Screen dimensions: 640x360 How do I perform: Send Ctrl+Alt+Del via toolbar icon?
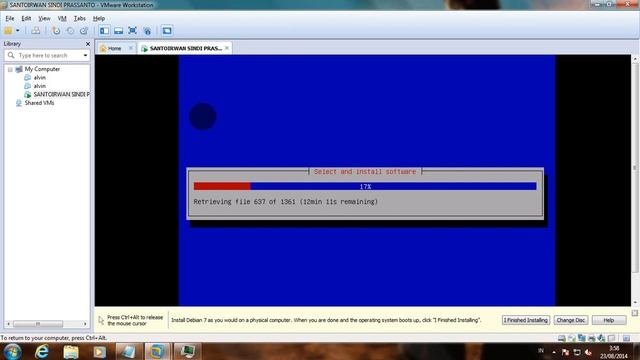(36, 31)
